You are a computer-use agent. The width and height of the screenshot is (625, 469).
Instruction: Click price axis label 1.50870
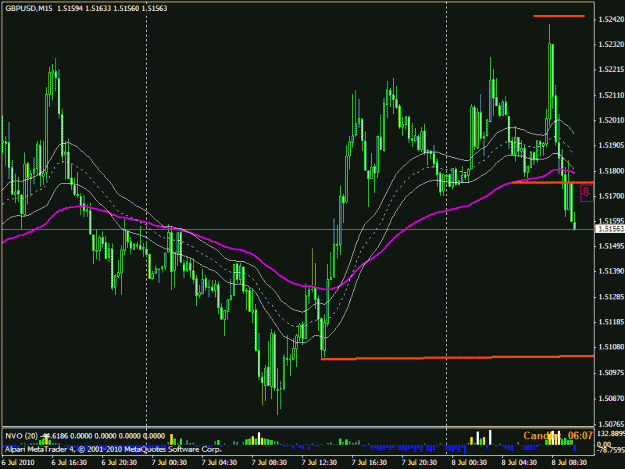coord(611,398)
